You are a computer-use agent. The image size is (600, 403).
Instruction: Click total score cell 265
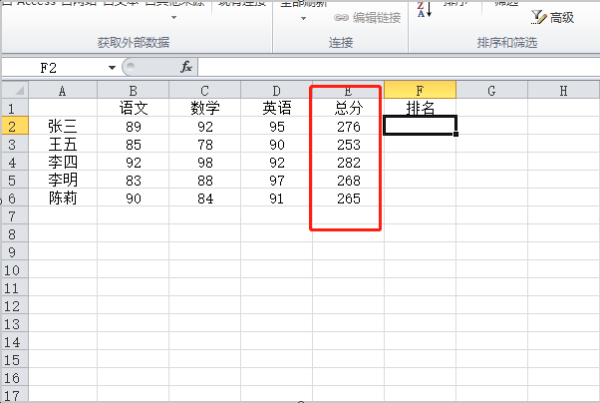point(348,198)
